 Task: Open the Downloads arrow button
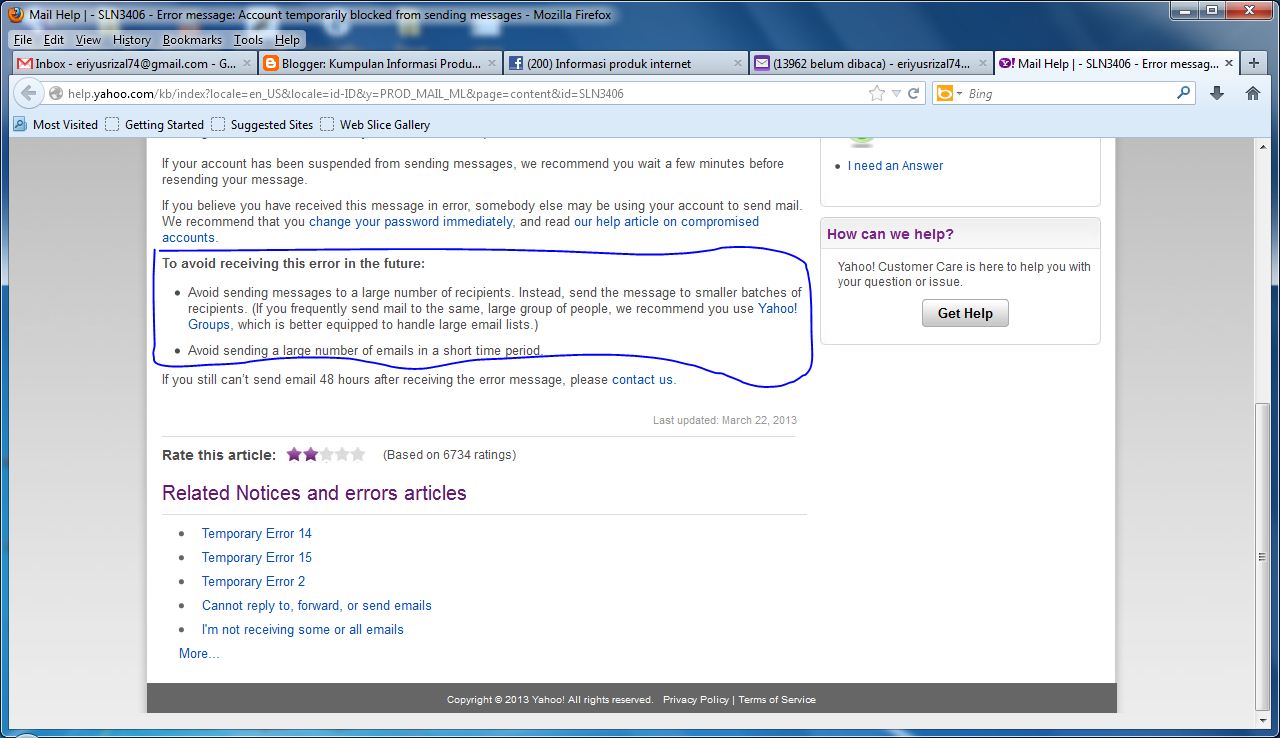click(1217, 93)
